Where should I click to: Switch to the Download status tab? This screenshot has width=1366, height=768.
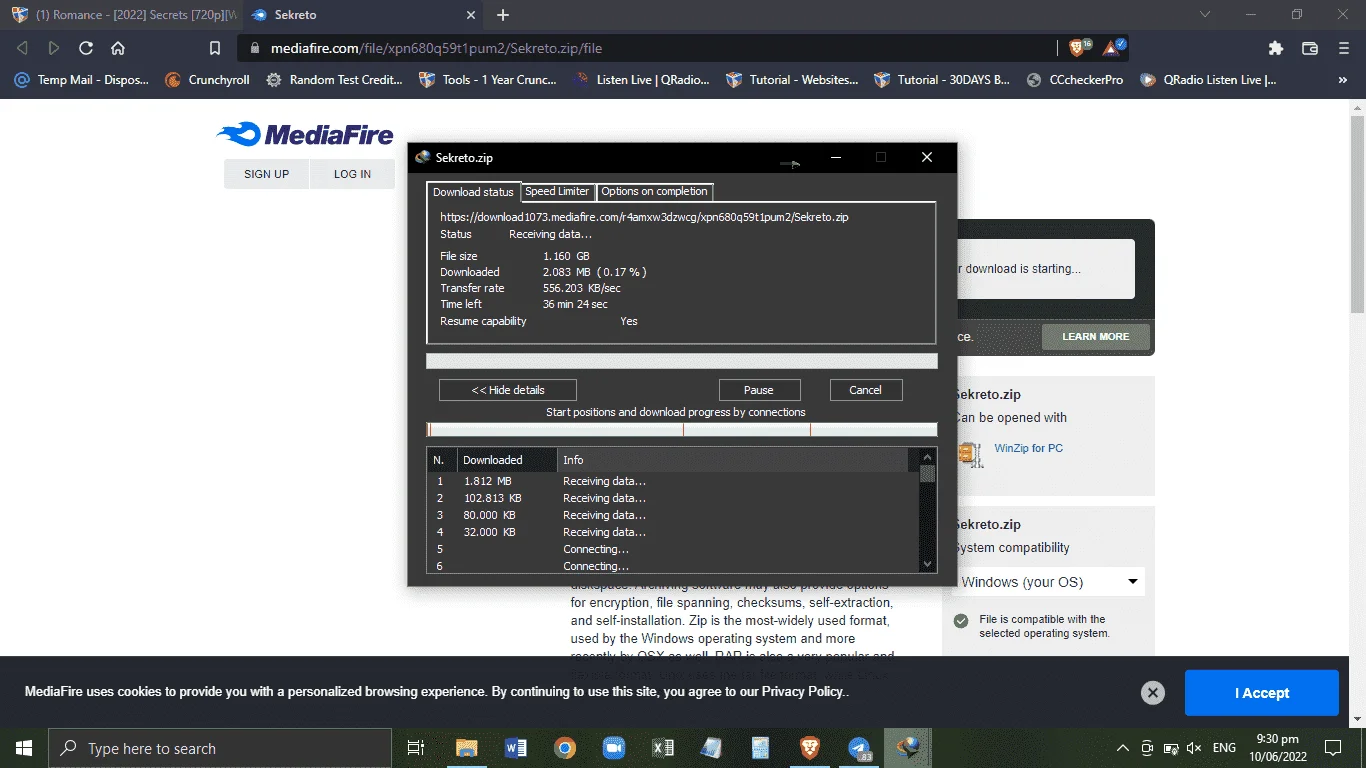click(x=473, y=192)
